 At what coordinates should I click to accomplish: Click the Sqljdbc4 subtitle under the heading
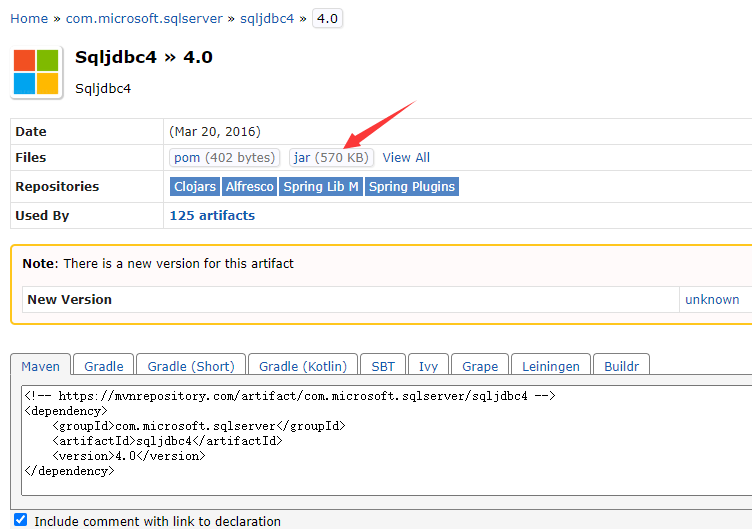tap(103, 89)
